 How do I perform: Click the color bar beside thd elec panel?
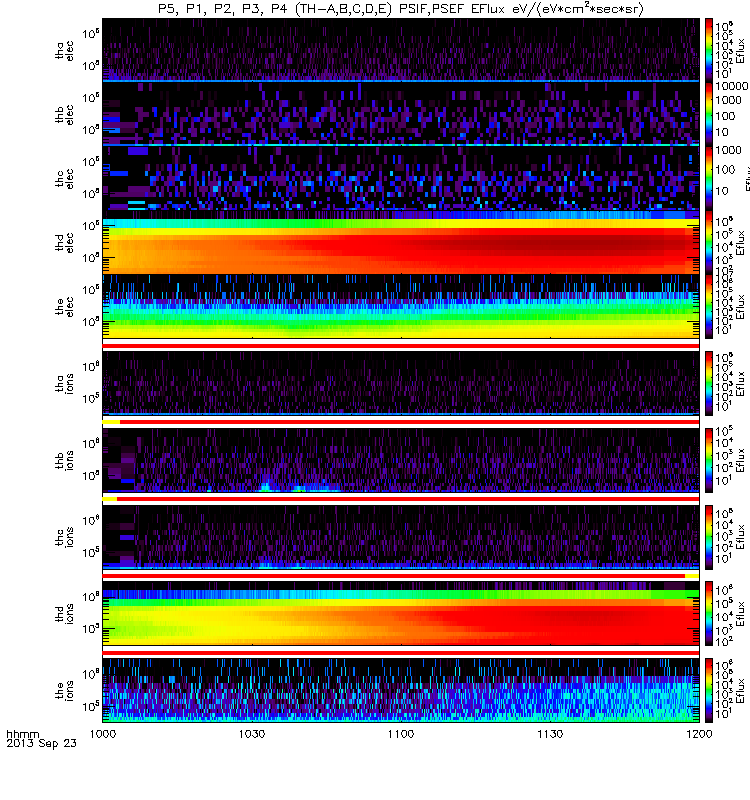709,242
